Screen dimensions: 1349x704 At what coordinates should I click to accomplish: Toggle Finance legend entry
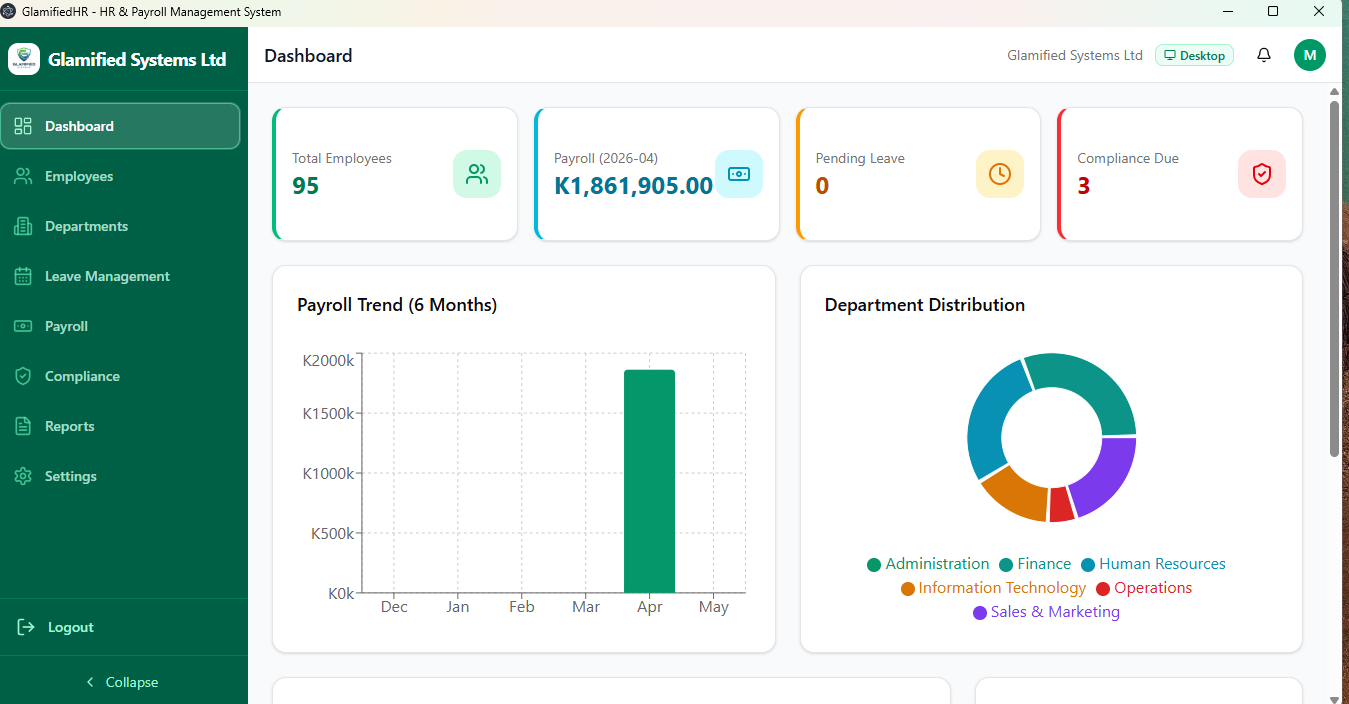(x=1035, y=564)
